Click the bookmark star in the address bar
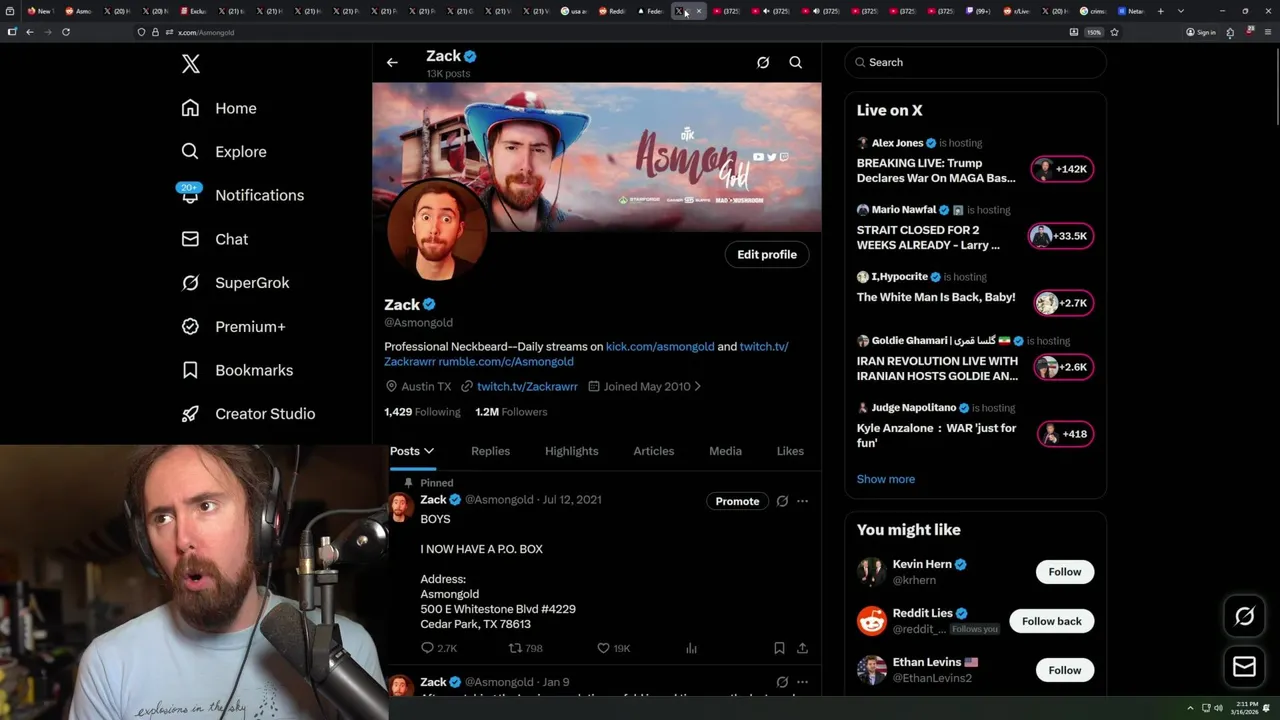This screenshot has width=1280, height=720. [1114, 32]
